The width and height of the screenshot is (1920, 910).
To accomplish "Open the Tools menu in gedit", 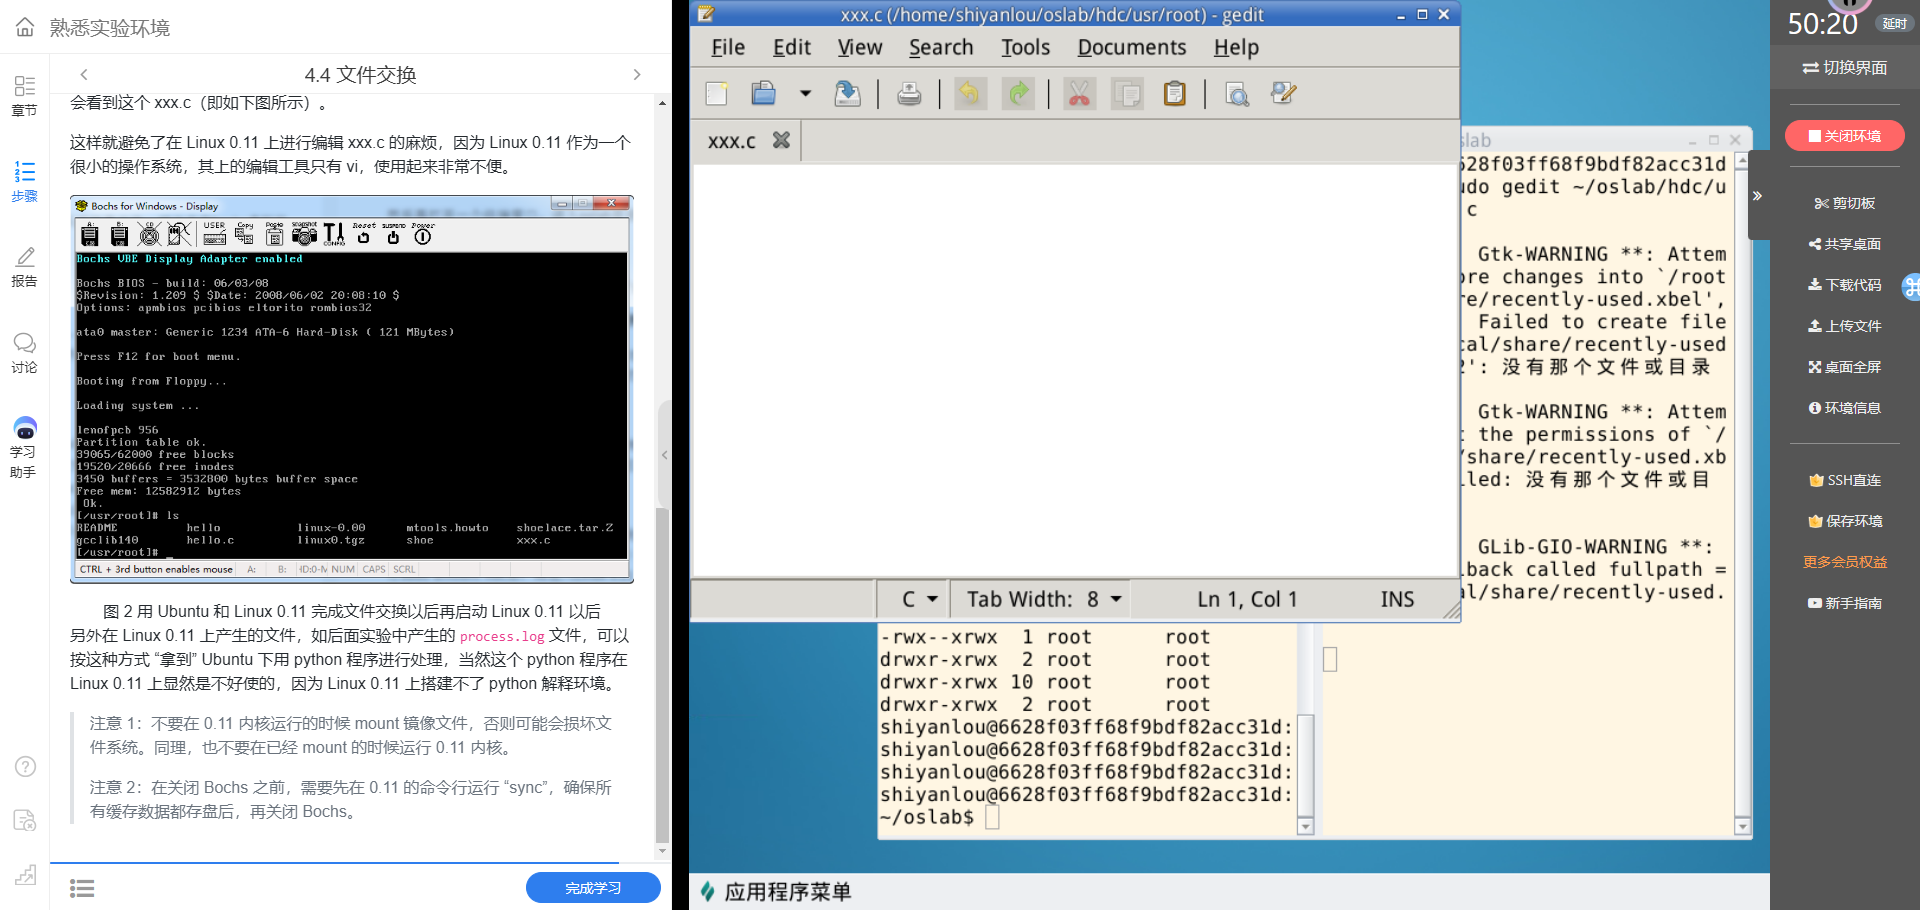I will click(1025, 47).
